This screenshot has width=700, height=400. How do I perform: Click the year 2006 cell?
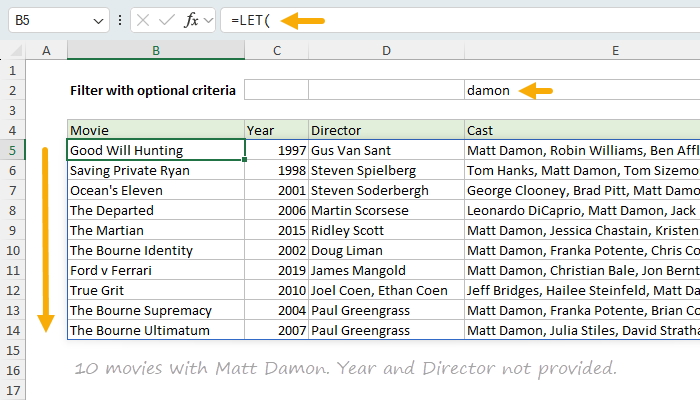276,211
